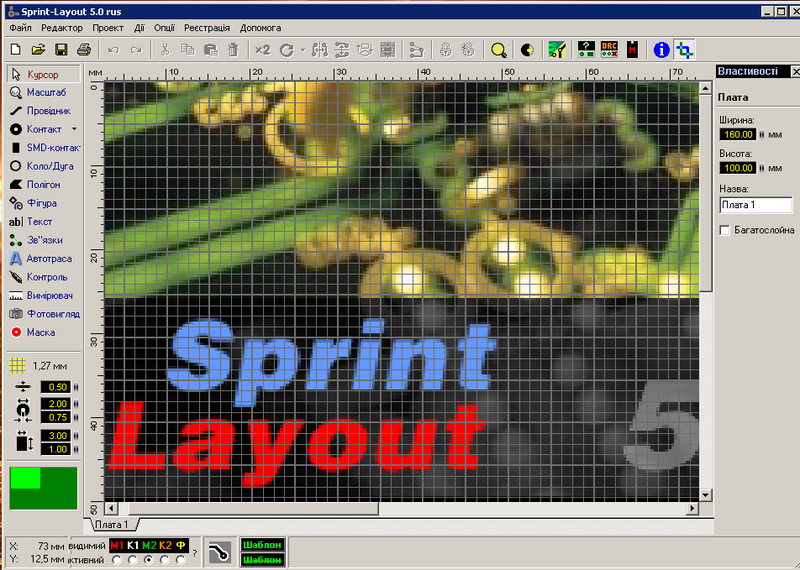Open a file with the folder icon
800x570 pixels.
(38, 49)
